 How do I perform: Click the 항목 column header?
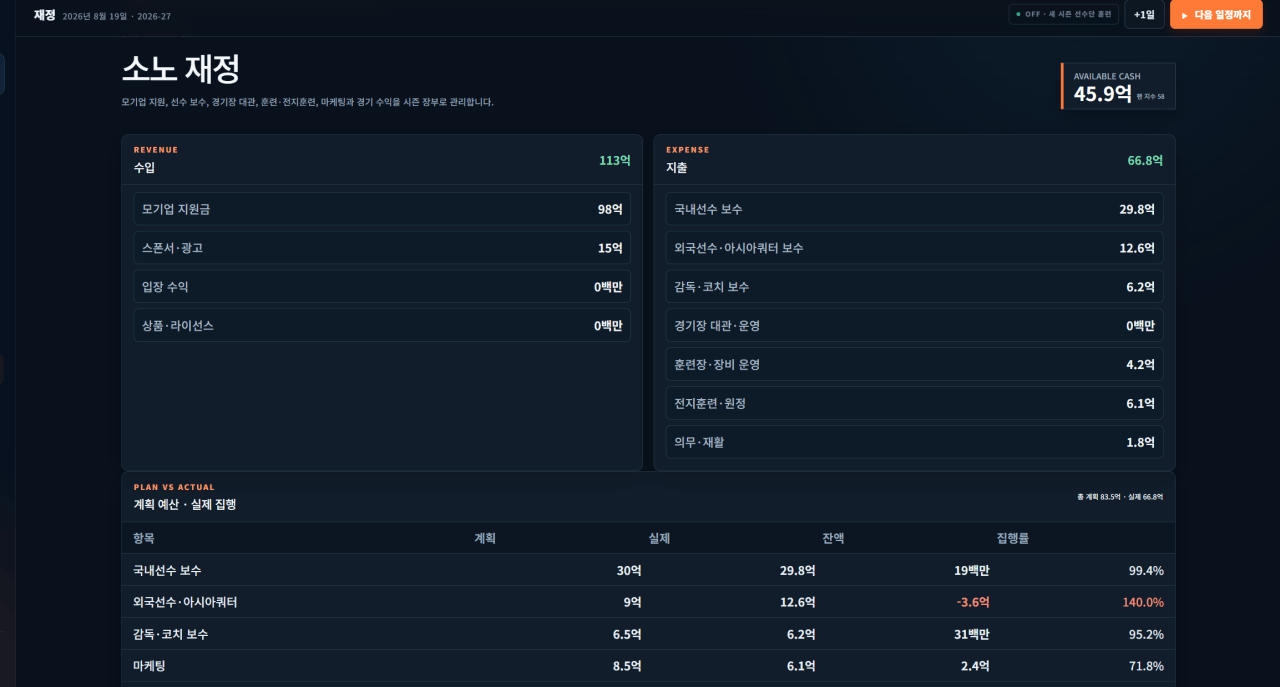(144, 538)
